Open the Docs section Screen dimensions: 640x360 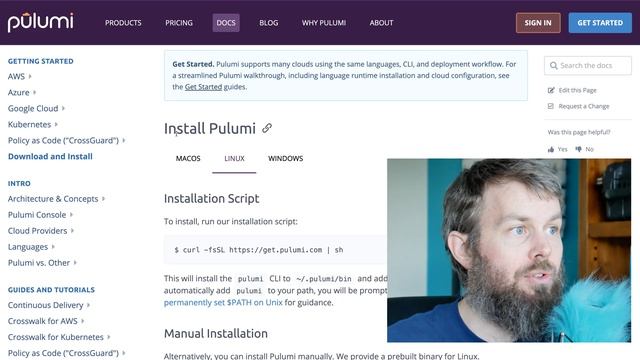click(226, 23)
